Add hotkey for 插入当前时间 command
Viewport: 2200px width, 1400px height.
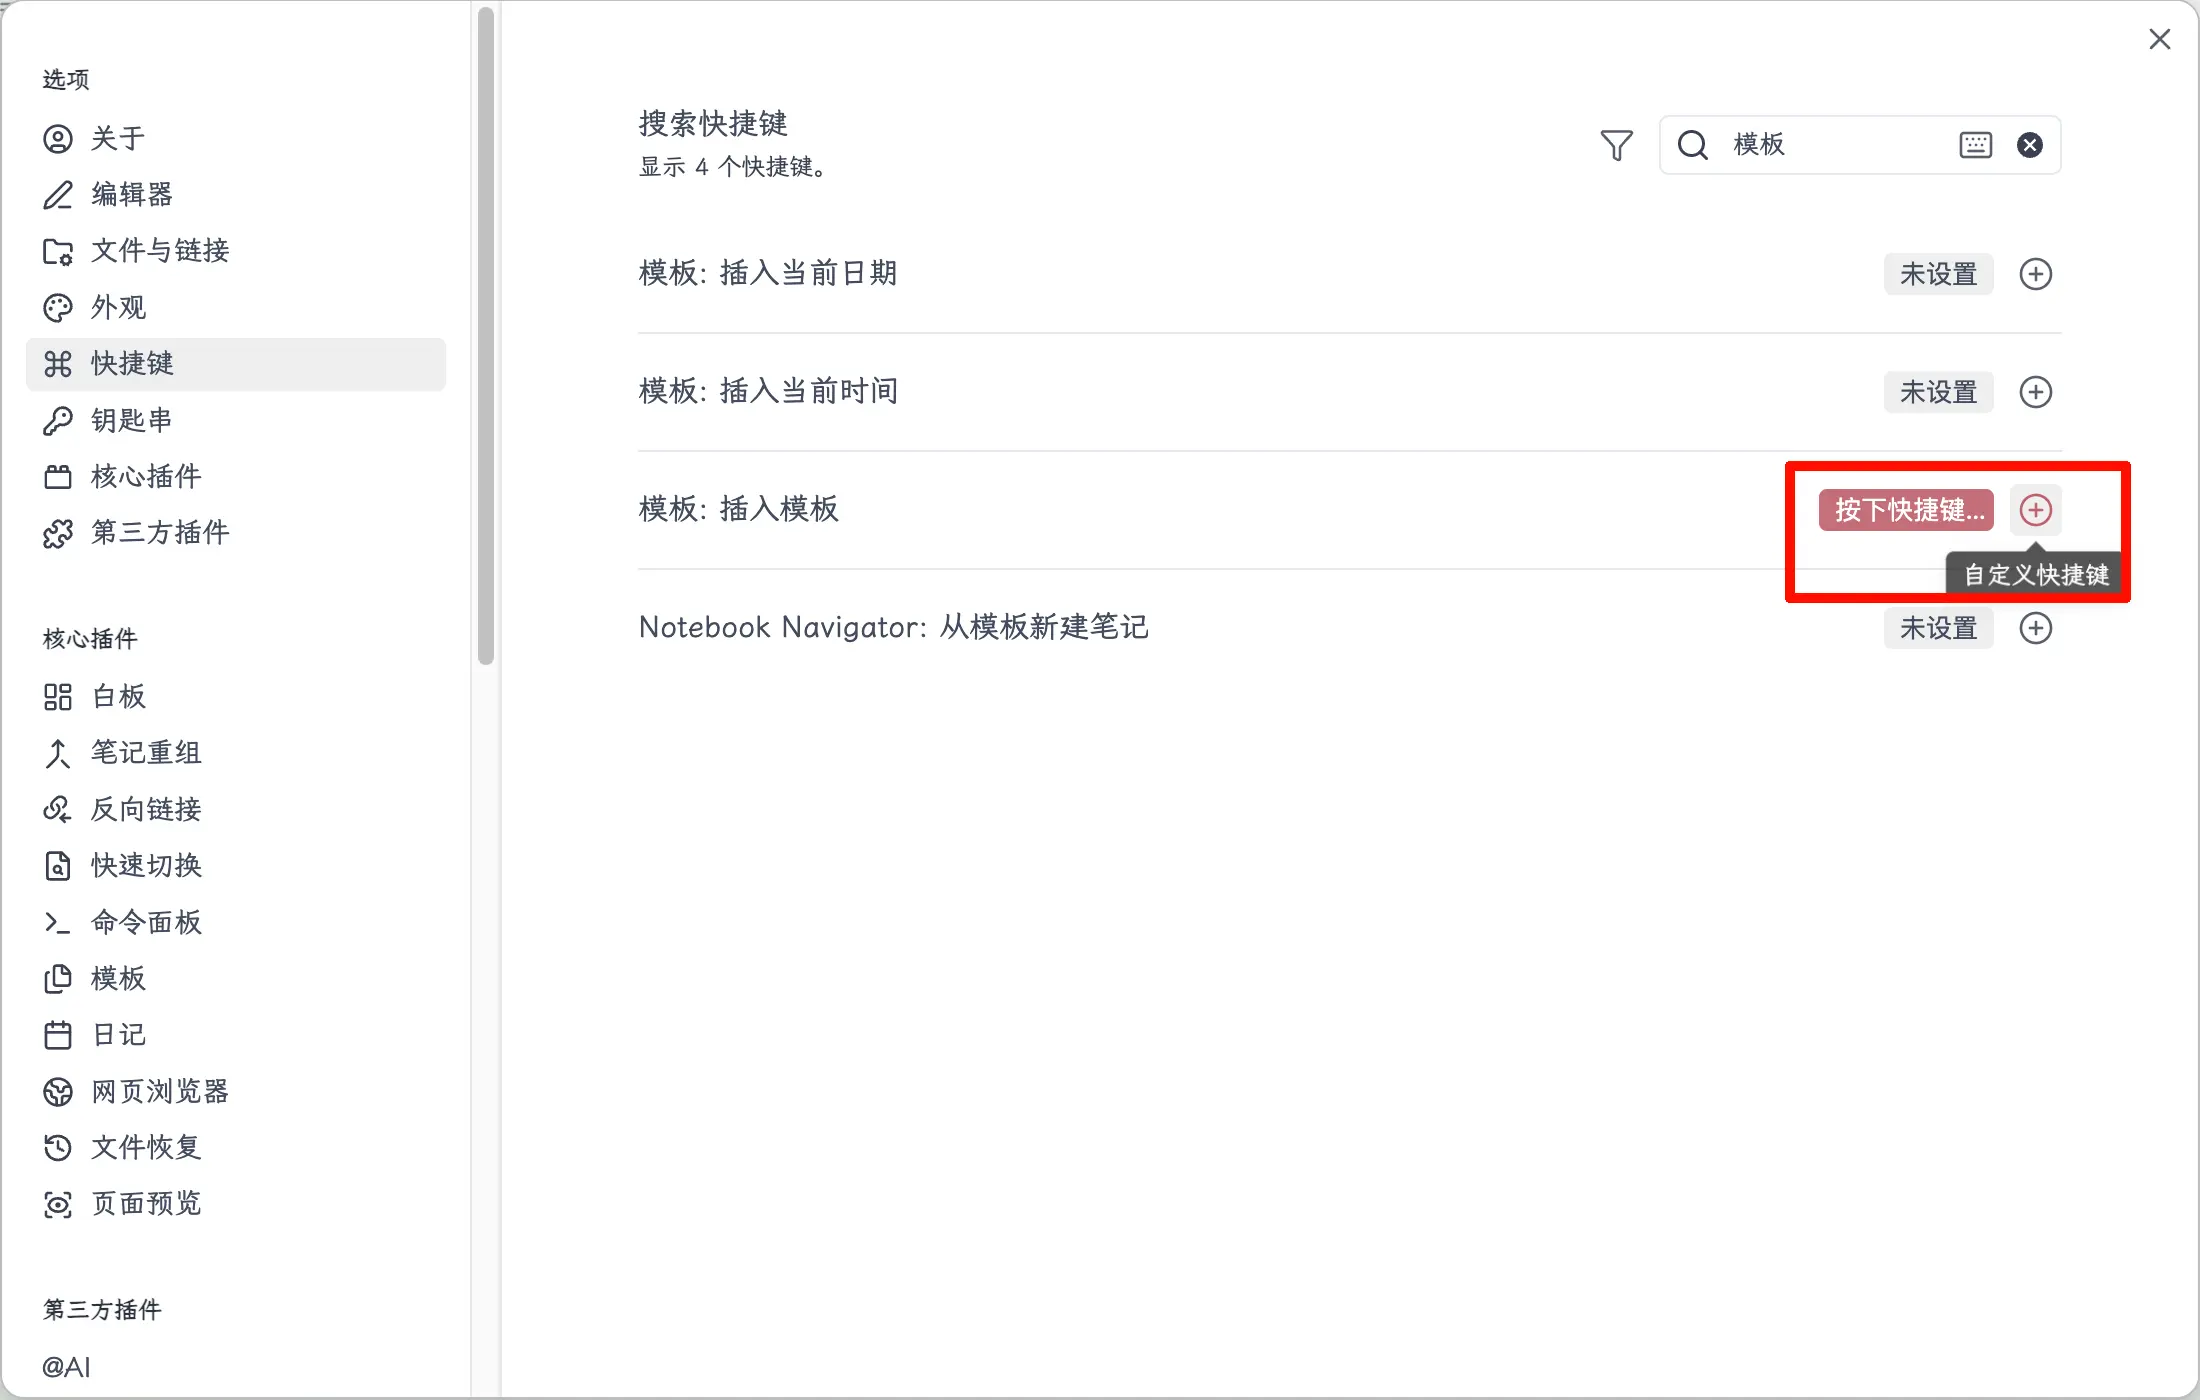2035,392
